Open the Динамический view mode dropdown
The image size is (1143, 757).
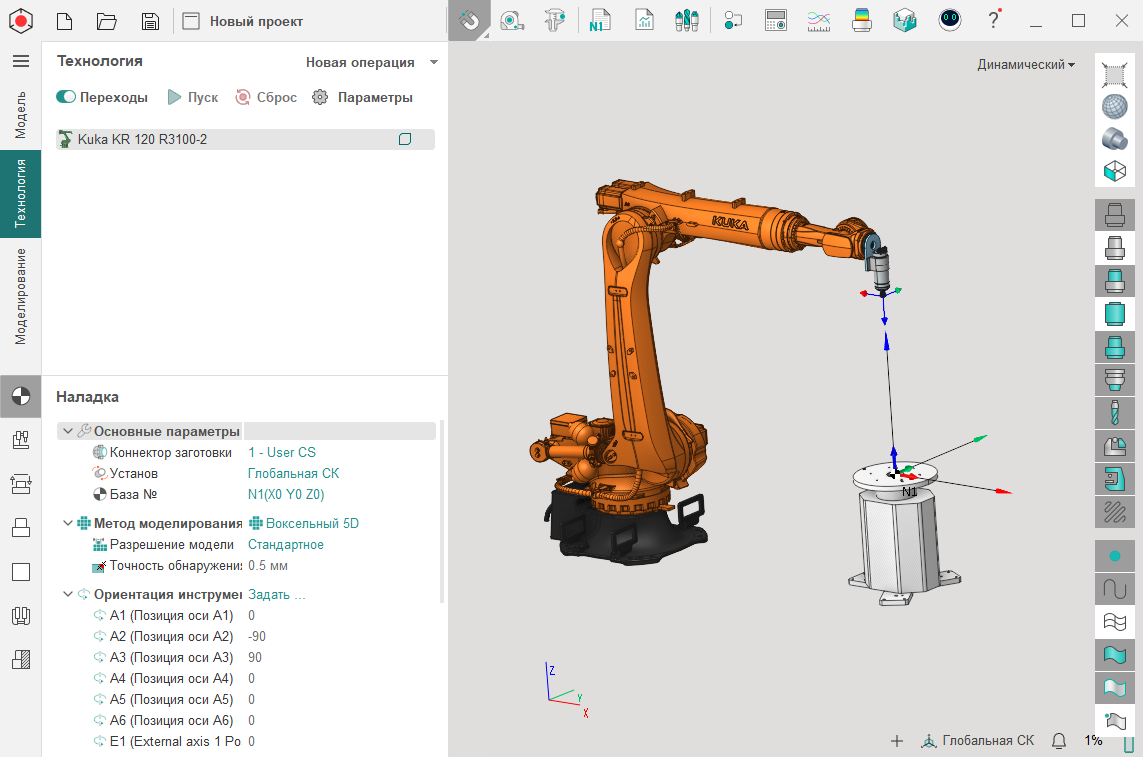coord(1026,65)
